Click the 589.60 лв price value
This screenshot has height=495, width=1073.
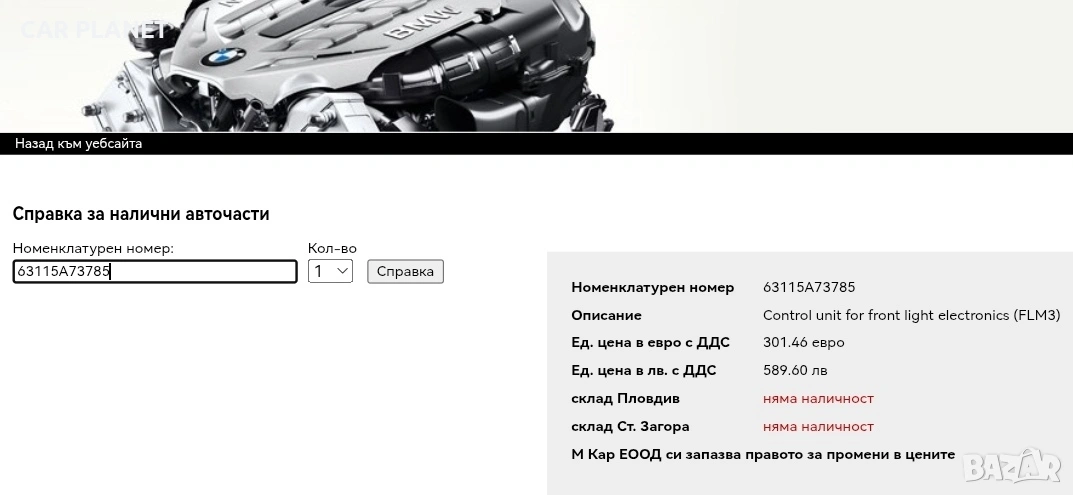pos(795,370)
